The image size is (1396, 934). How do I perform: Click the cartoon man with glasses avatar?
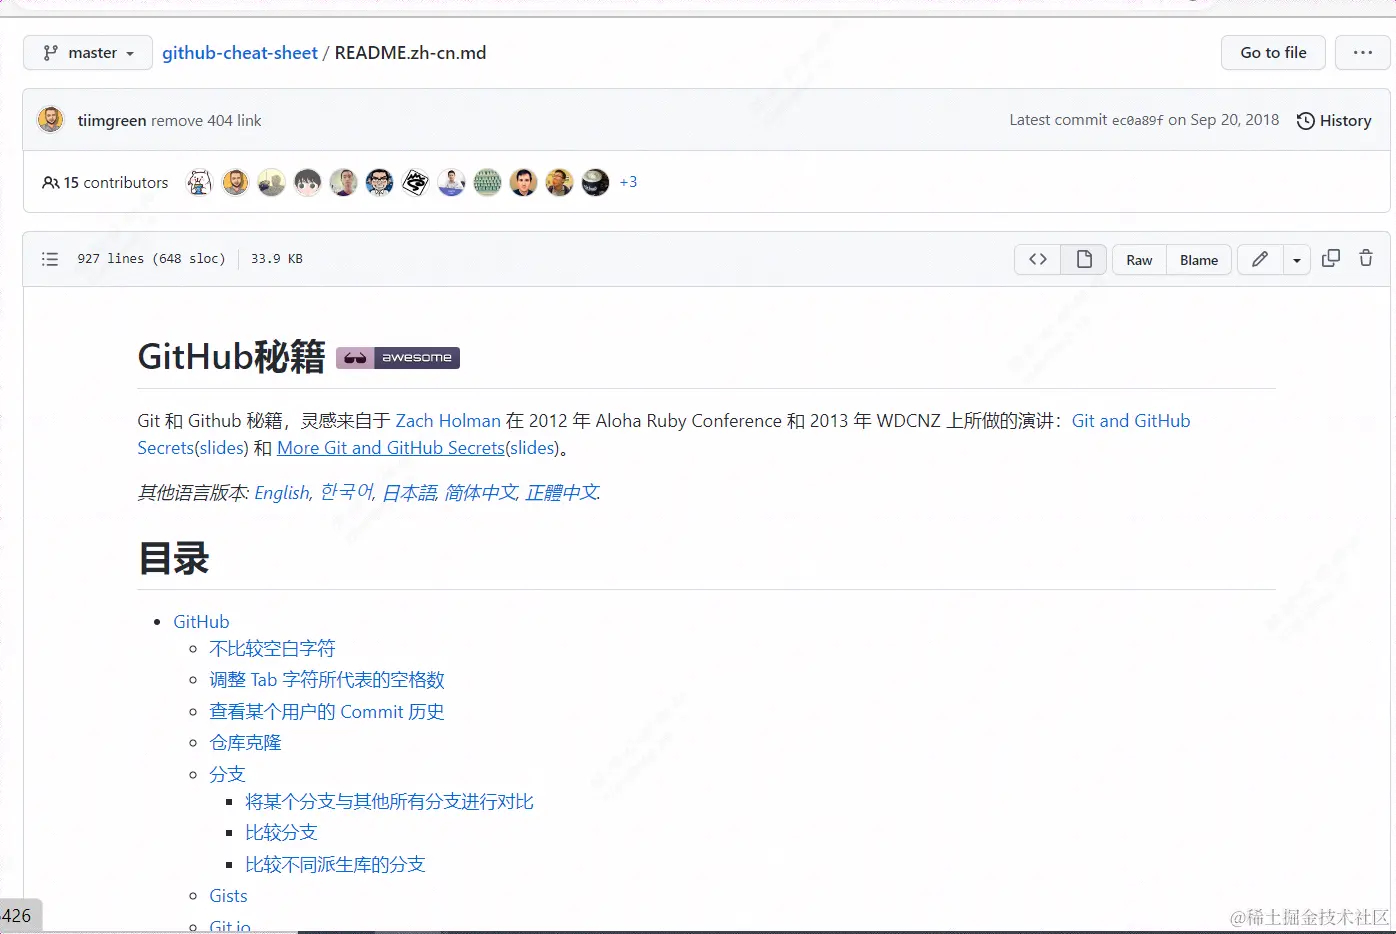pos(380,182)
